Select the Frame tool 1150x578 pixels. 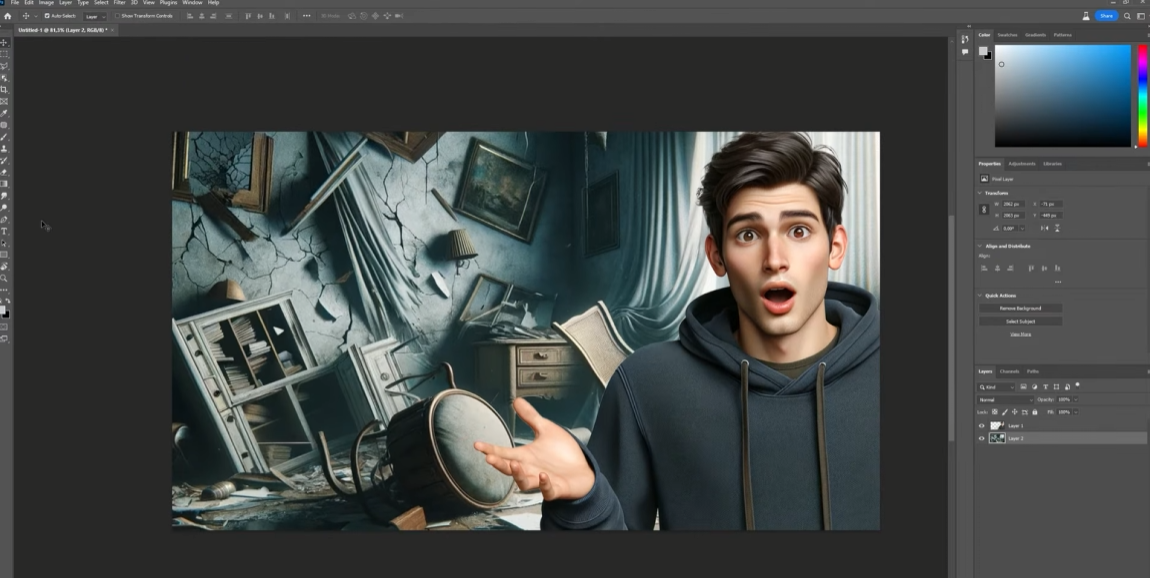pos(4,101)
